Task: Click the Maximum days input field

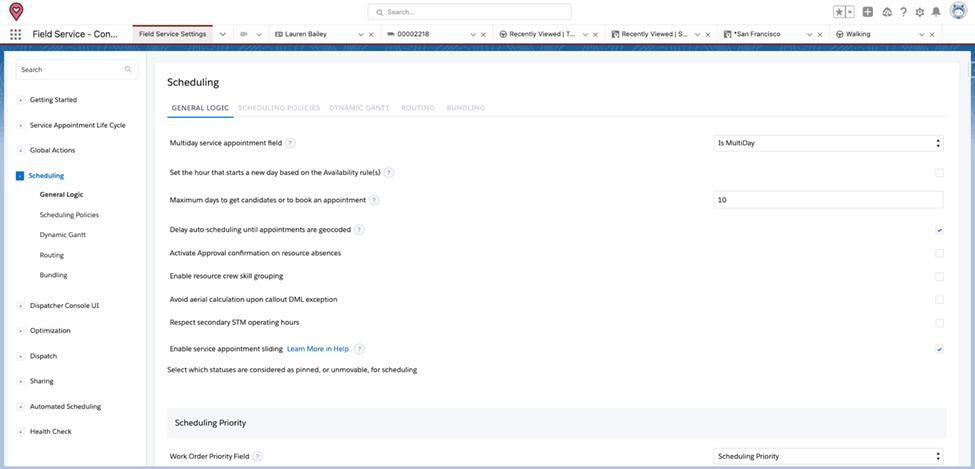Action: tap(828, 200)
